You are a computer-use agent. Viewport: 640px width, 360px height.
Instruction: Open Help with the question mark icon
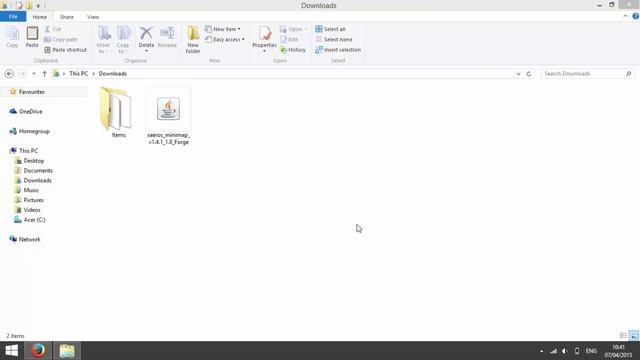[x=636, y=16]
